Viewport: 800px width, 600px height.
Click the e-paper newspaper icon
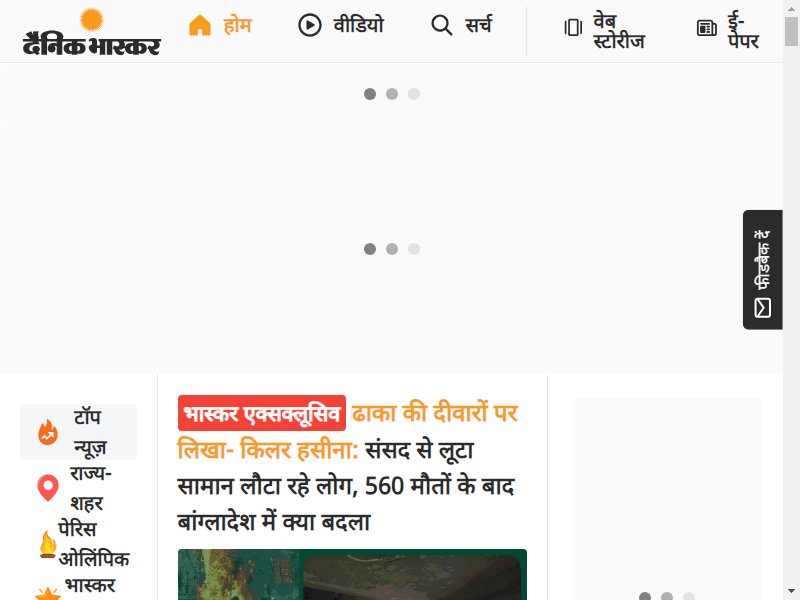(x=707, y=28)
